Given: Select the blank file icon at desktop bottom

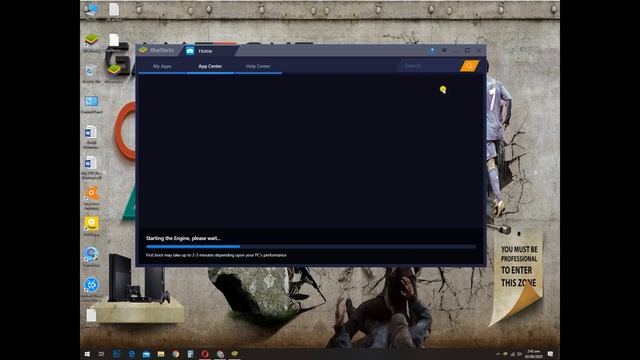Looking at the screenshot, I should [91, 316].
